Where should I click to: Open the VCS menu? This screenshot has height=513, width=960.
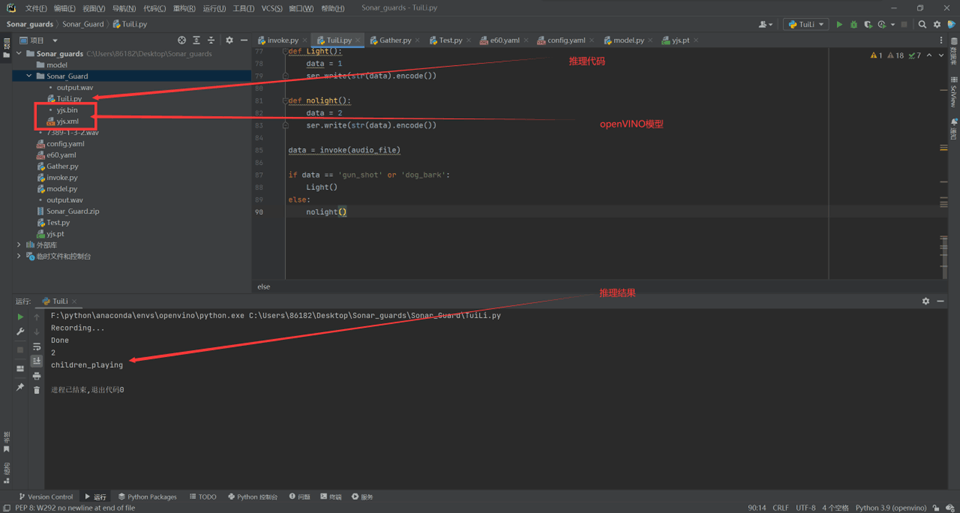pos(271,8)
